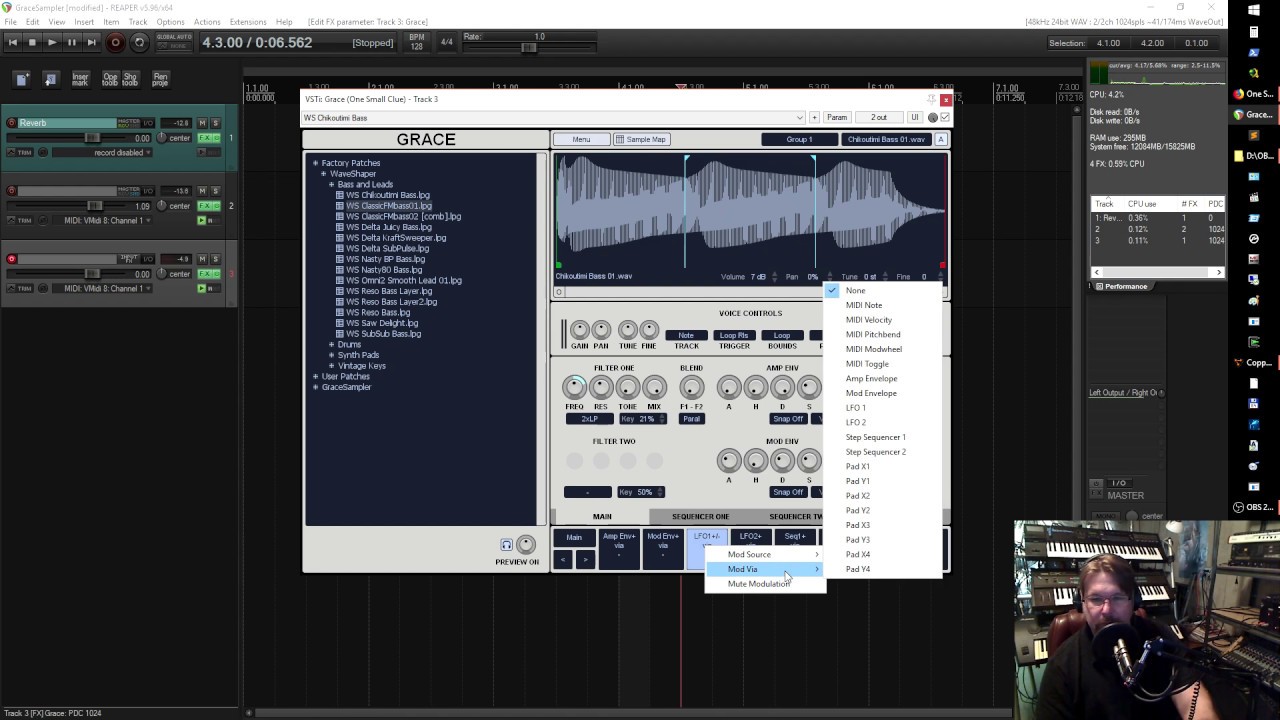Open track 2 MIDI input dropdown
This screenshot has height=720, width=1280.
(x=103, y=220)
